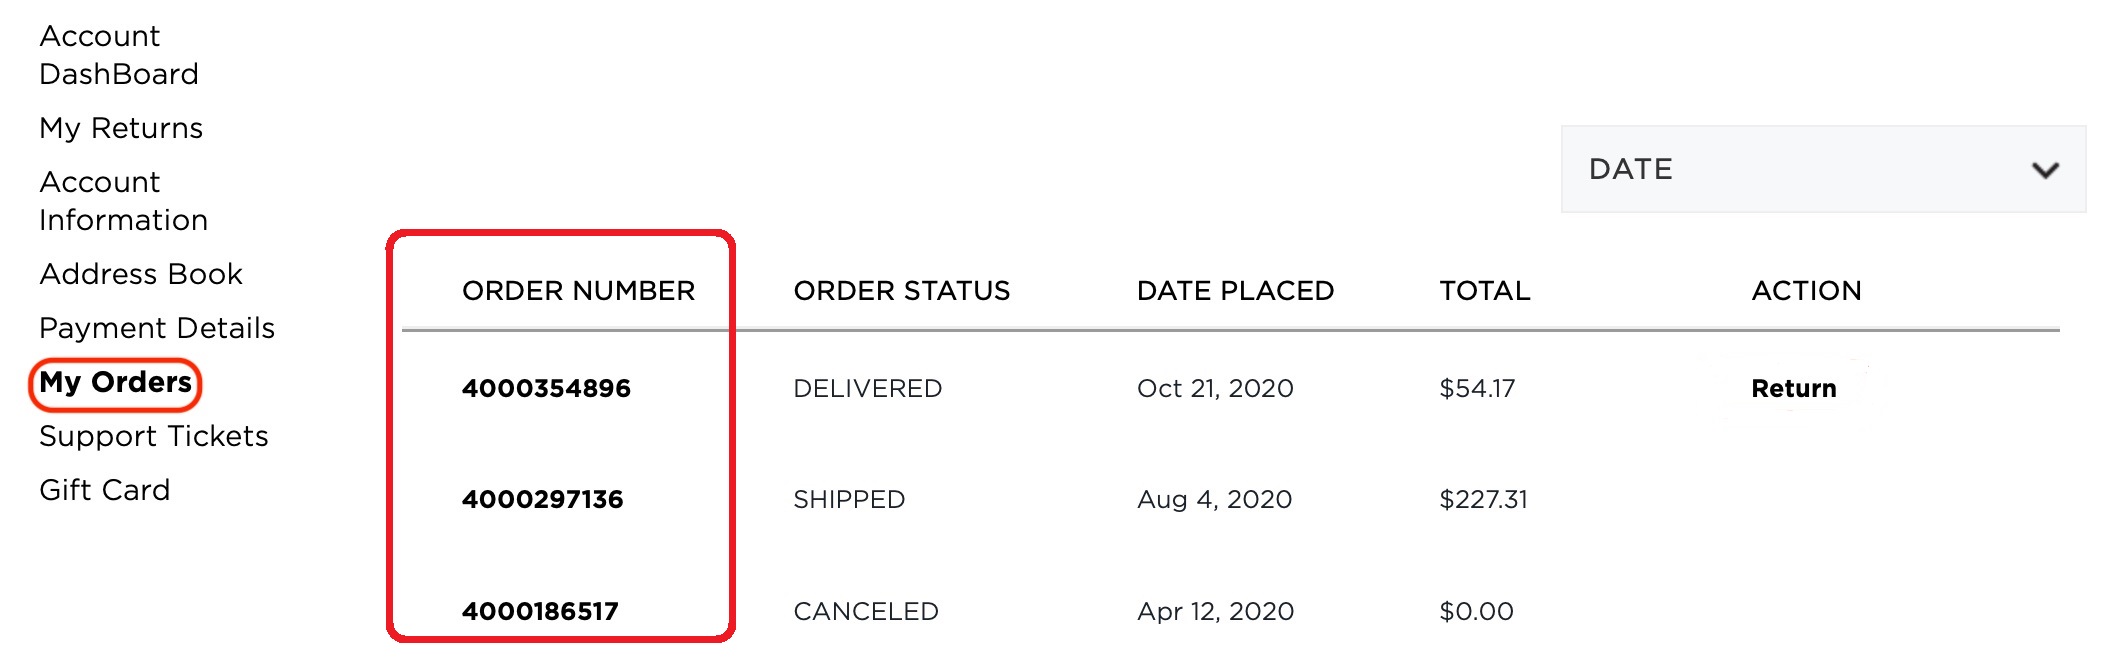Image resolution: width=2114 pixels, height=658 pixels.
Task: Click the ACTION column header
Action: click(1806, 290)
